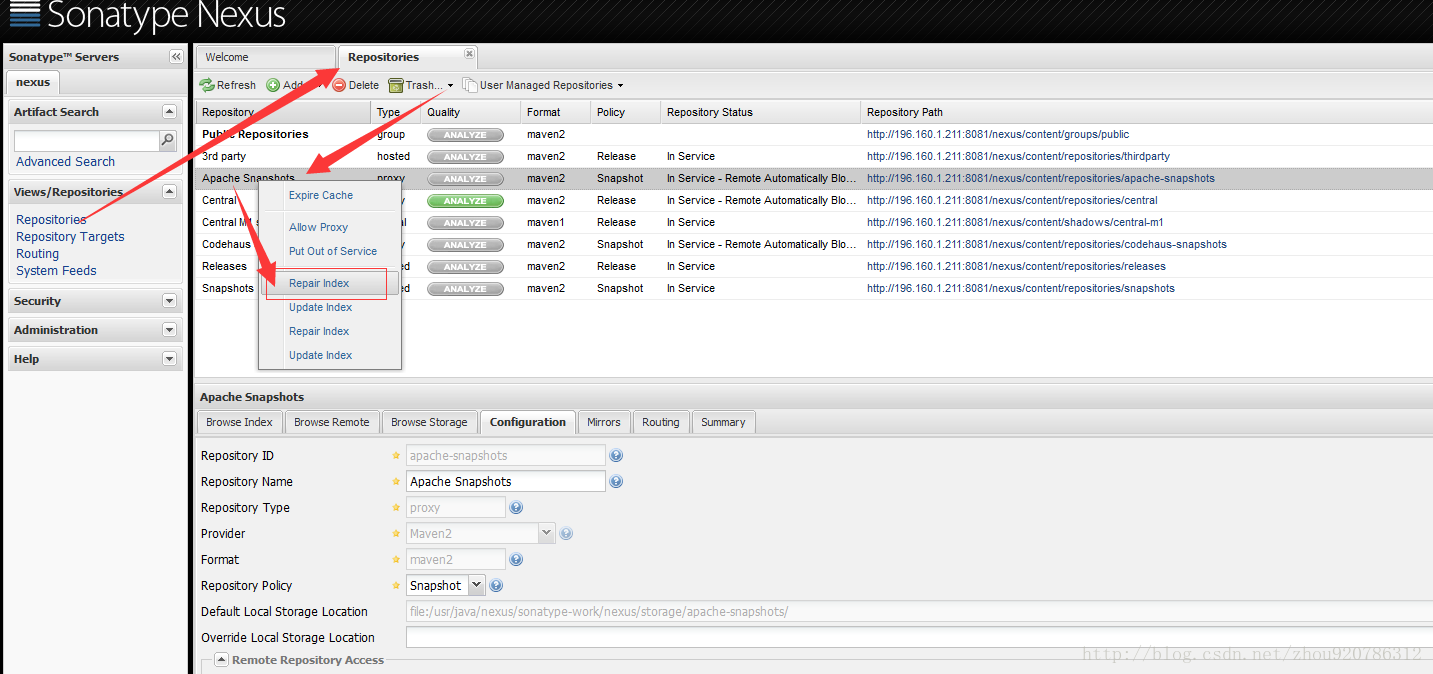Collapse the Sonatype Servers sidebar panel

pos(176,57)
